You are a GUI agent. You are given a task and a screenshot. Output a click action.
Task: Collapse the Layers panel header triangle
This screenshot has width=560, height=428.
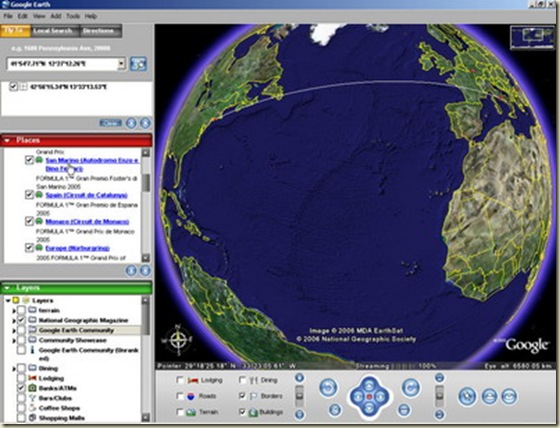(7, 288)
